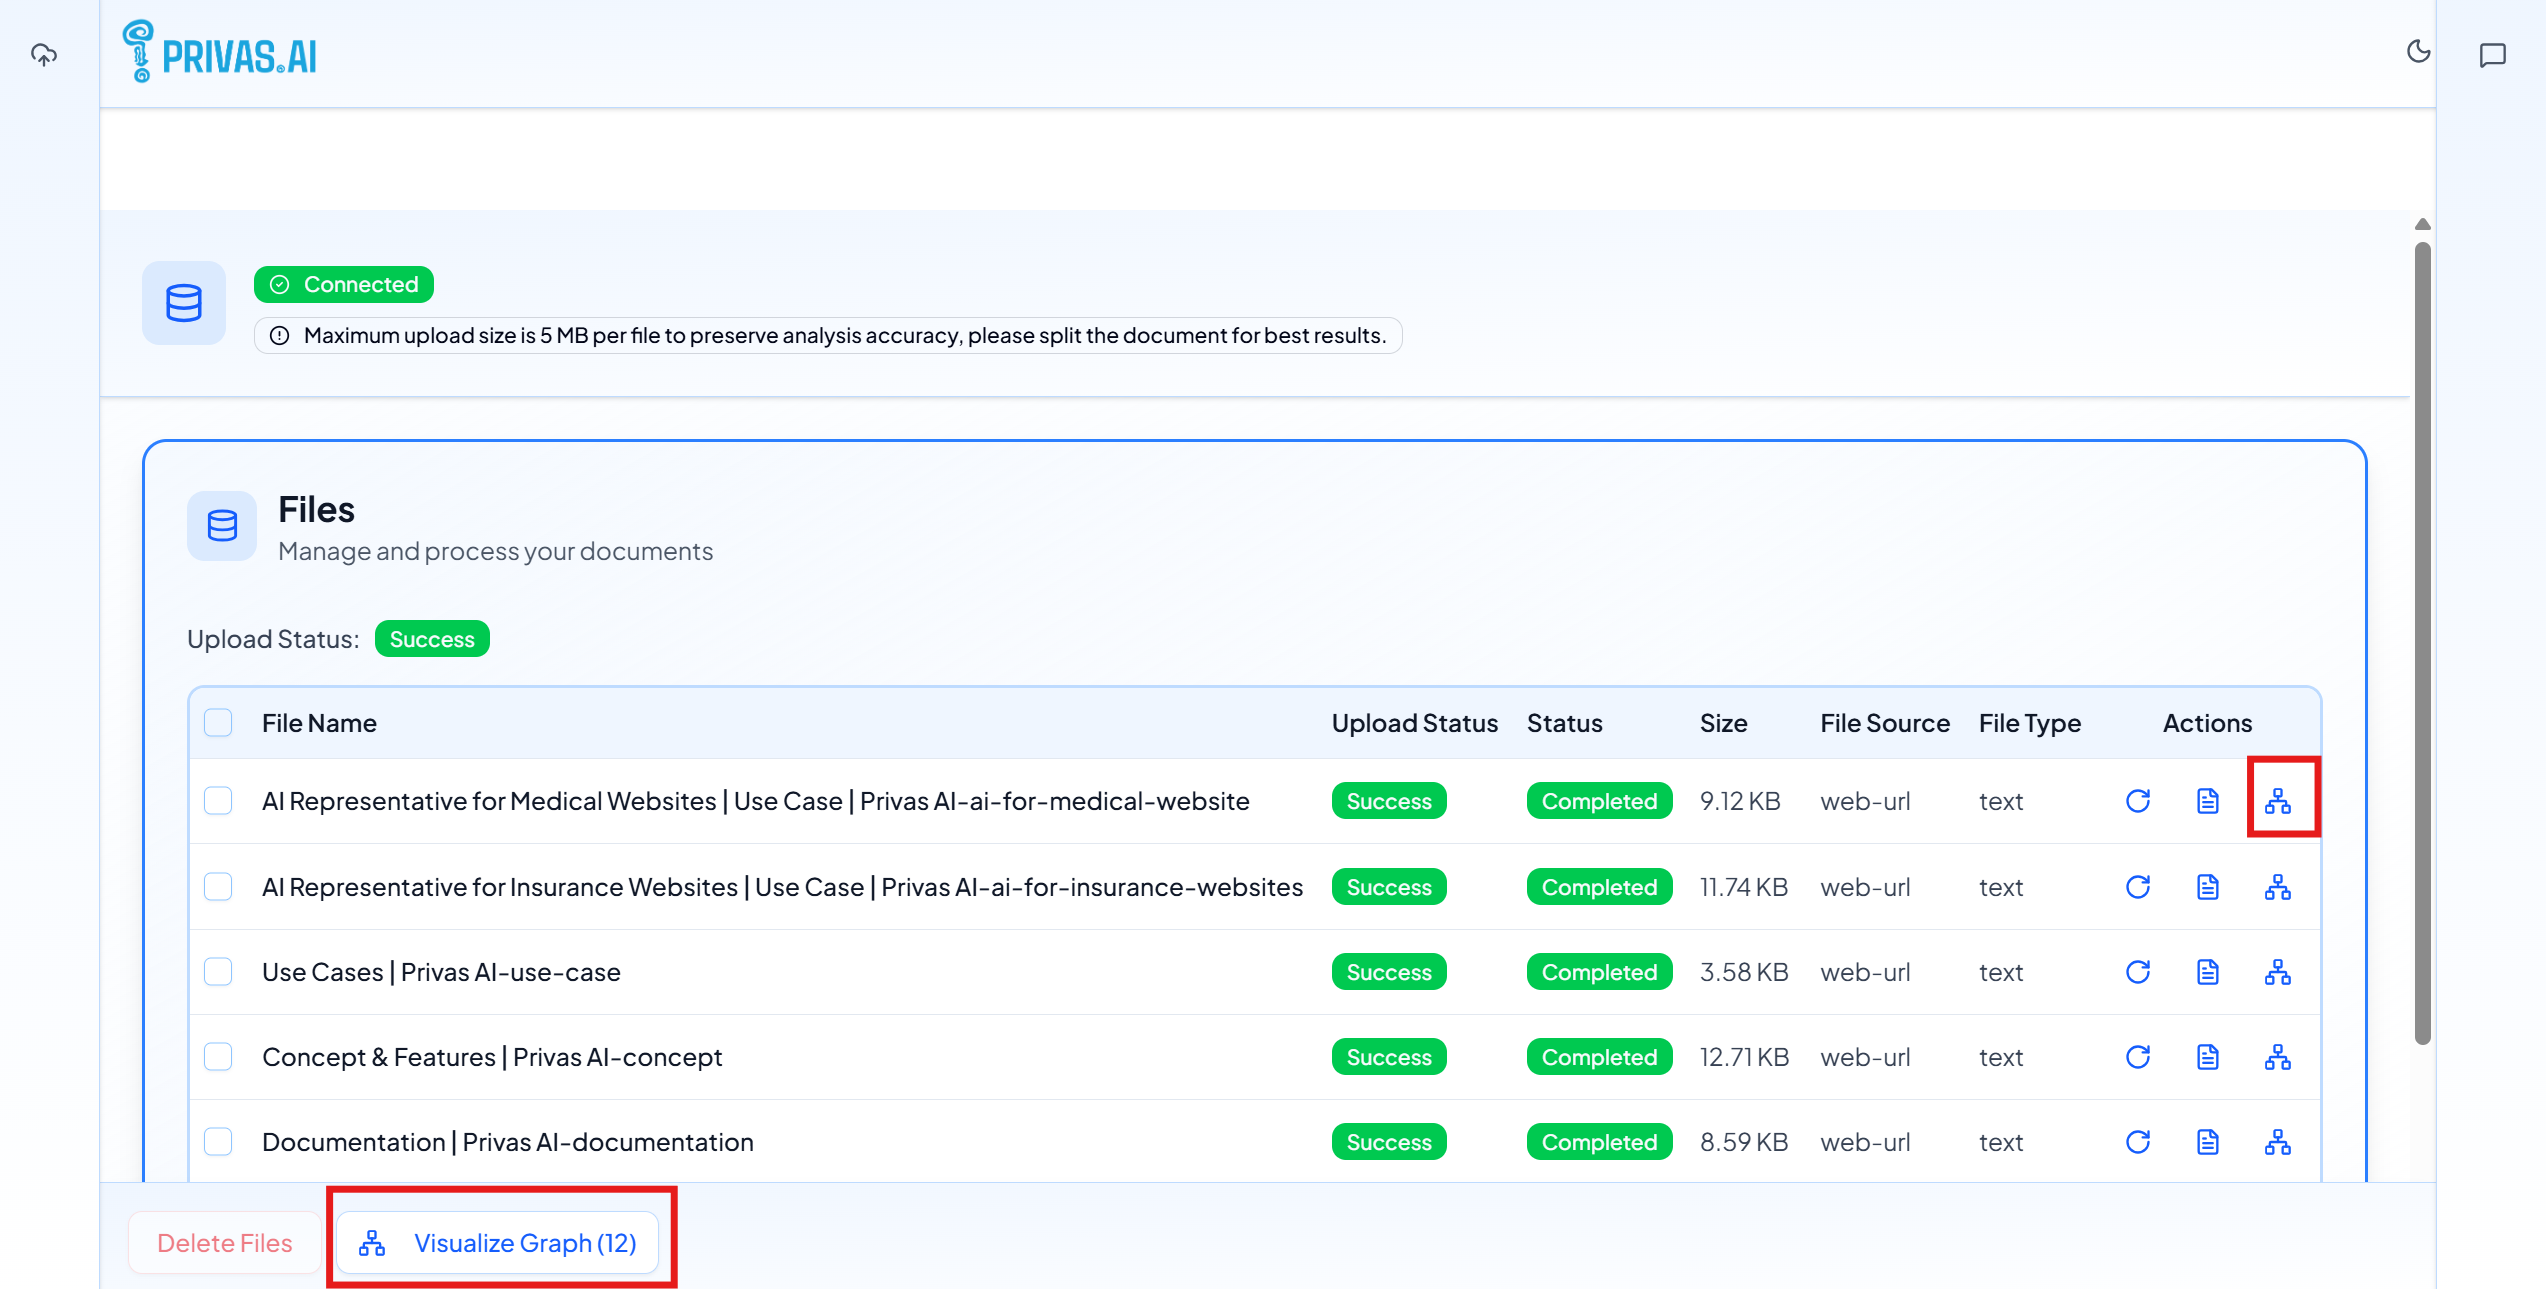2546x1289 pixels.
Task: Select the Insurance Websites file checkbox
Action: tap(218, 887)
